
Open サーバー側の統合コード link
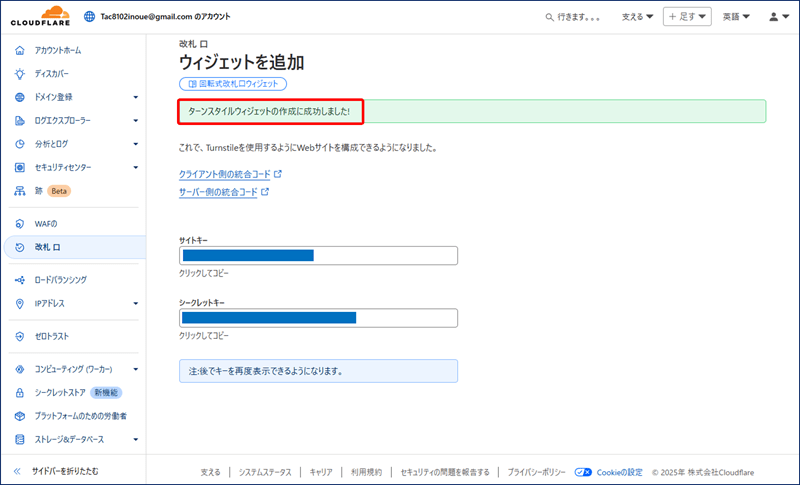pyautogui.click(x=218, y=192)
